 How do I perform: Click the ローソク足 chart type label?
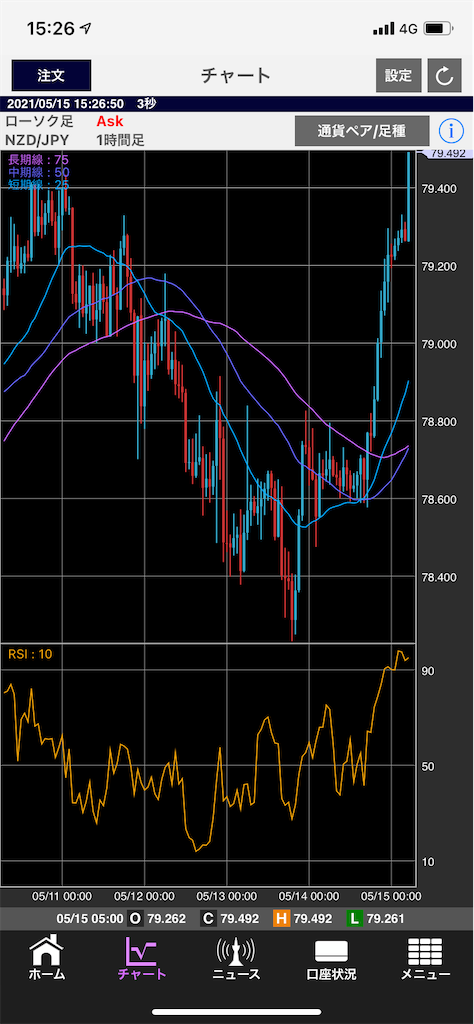39,121
